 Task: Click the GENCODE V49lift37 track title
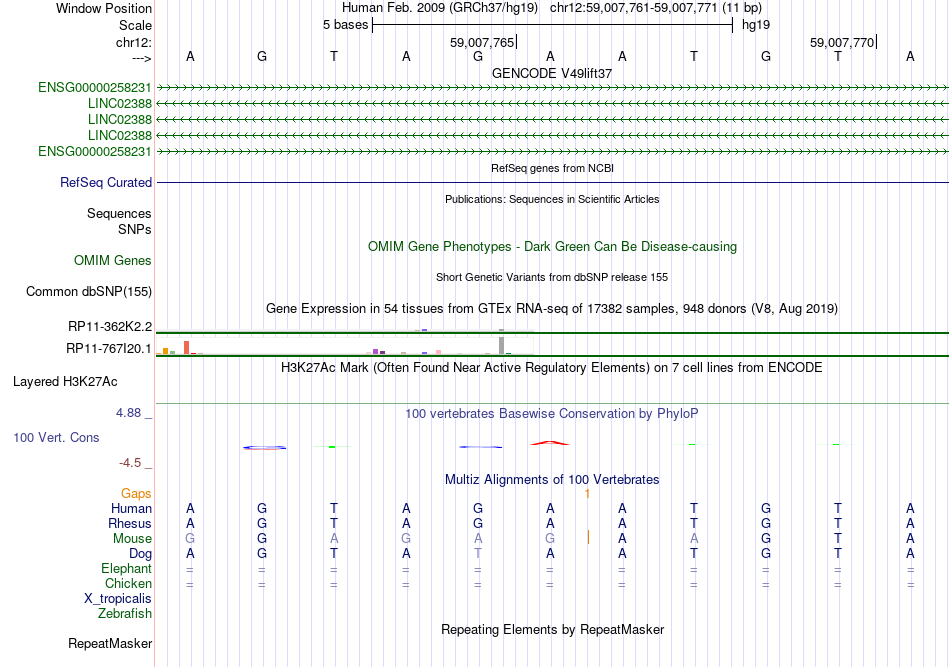point(552,73)
